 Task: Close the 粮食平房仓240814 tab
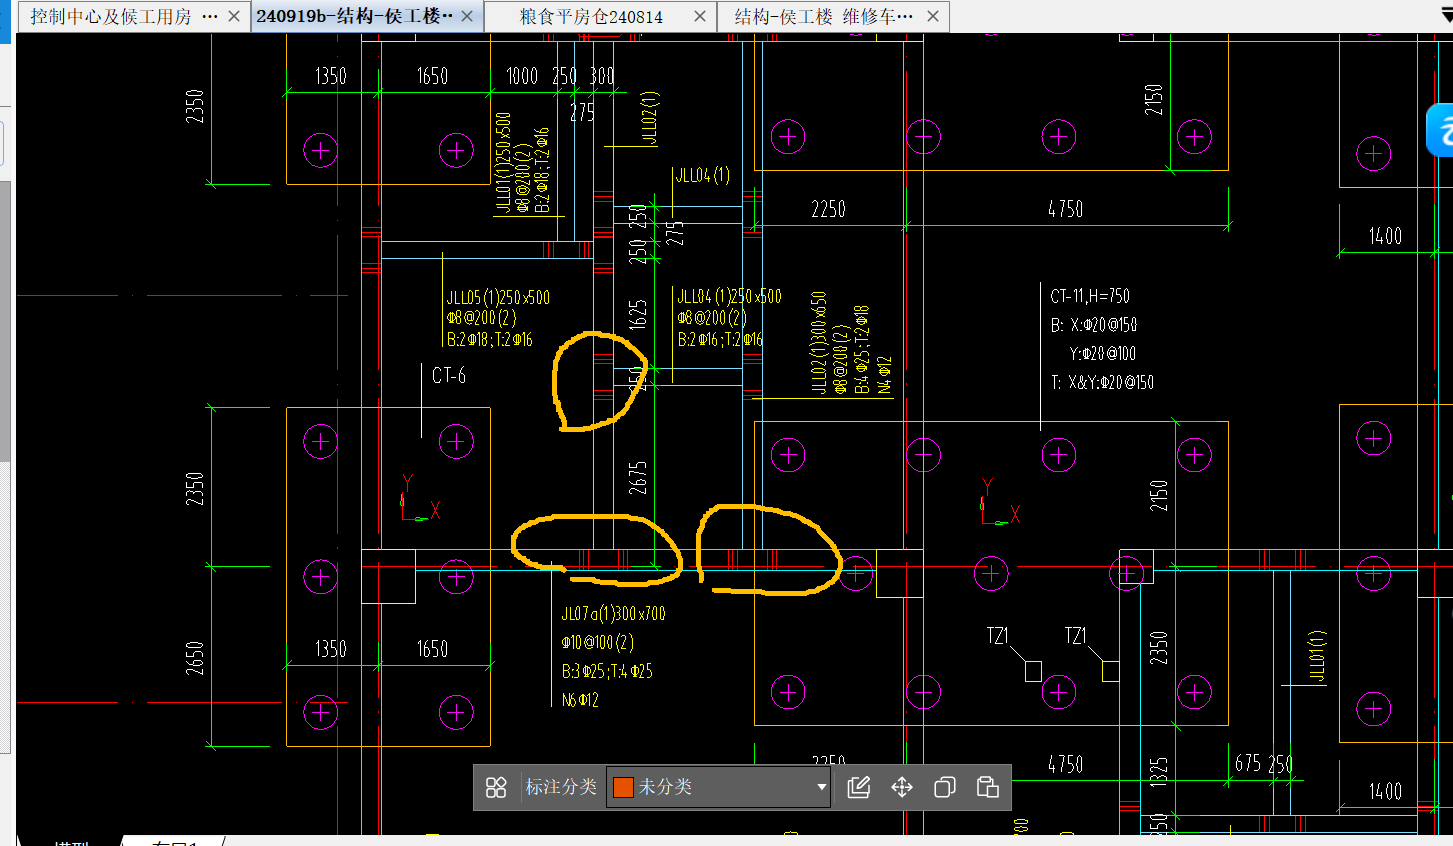coord(700,16)
